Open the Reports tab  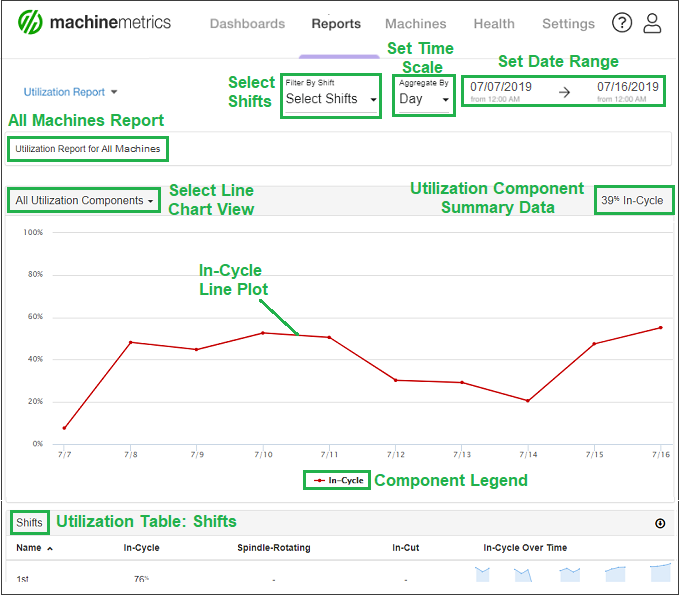pyautogui.click(x=336, y=23)
